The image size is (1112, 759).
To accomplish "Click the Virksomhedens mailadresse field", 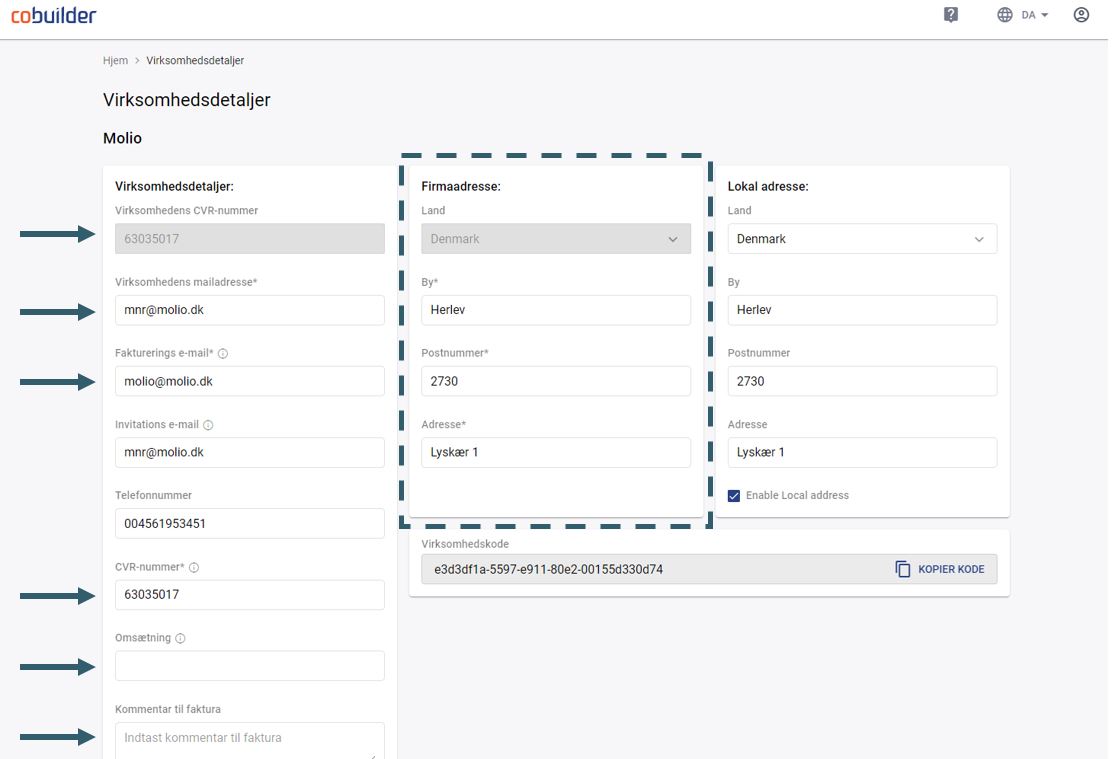I will point(250,310).
